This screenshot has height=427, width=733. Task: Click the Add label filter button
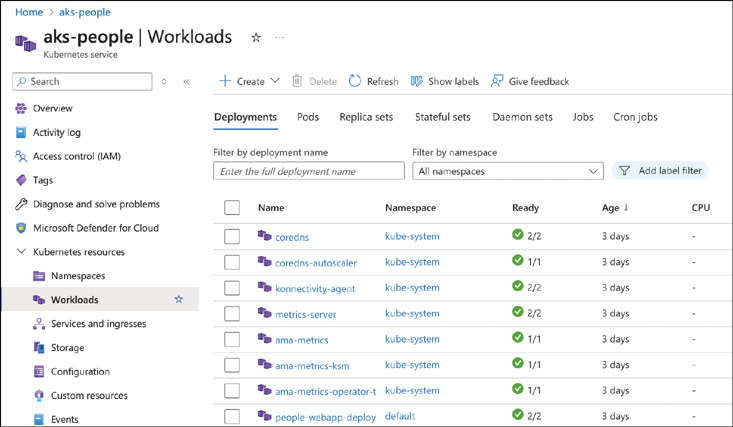pyautogui.click(x=660, y=171)
